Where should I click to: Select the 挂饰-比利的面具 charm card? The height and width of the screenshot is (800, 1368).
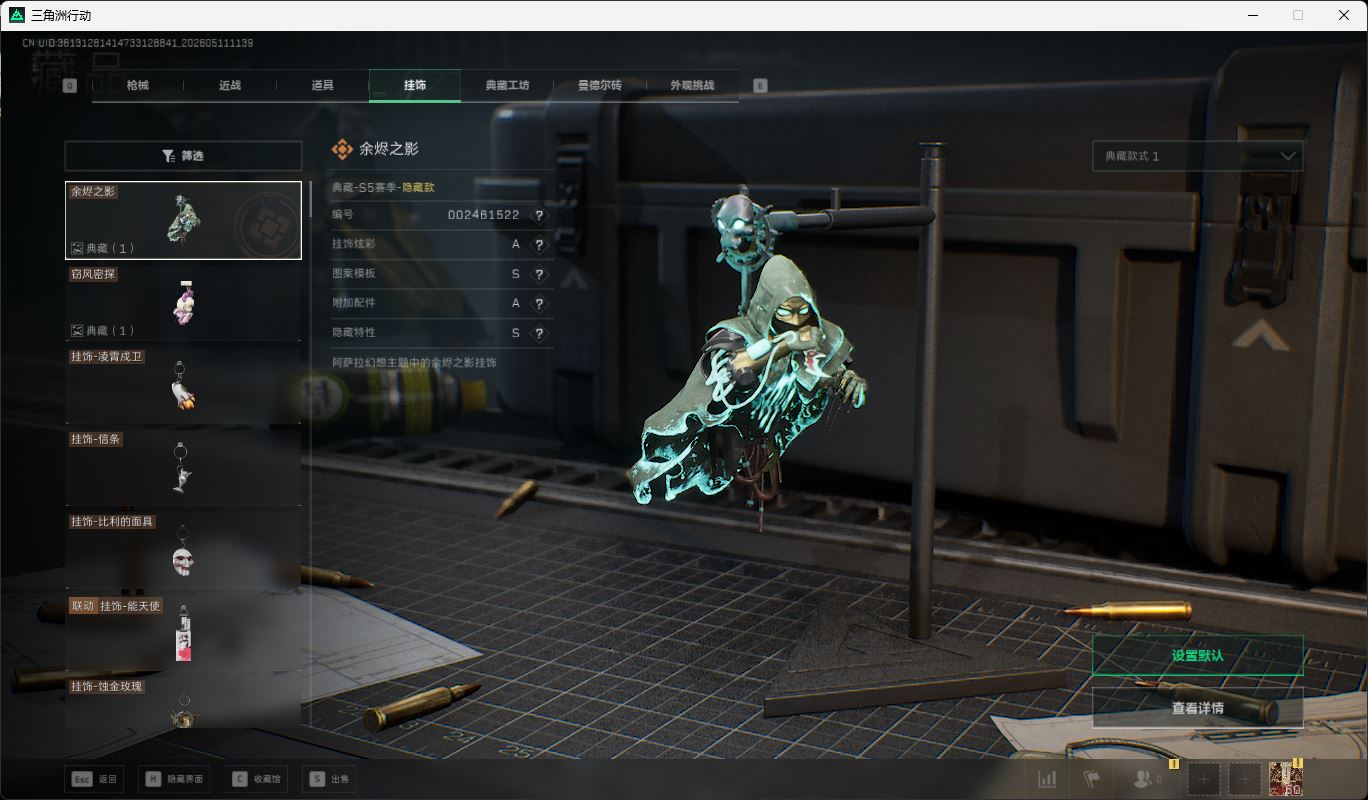pos(183,549)
